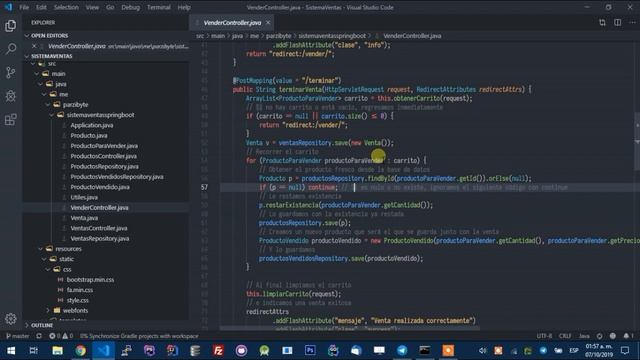Open Telegram from the taskbar
640x360 pixels.
(402, 350)
